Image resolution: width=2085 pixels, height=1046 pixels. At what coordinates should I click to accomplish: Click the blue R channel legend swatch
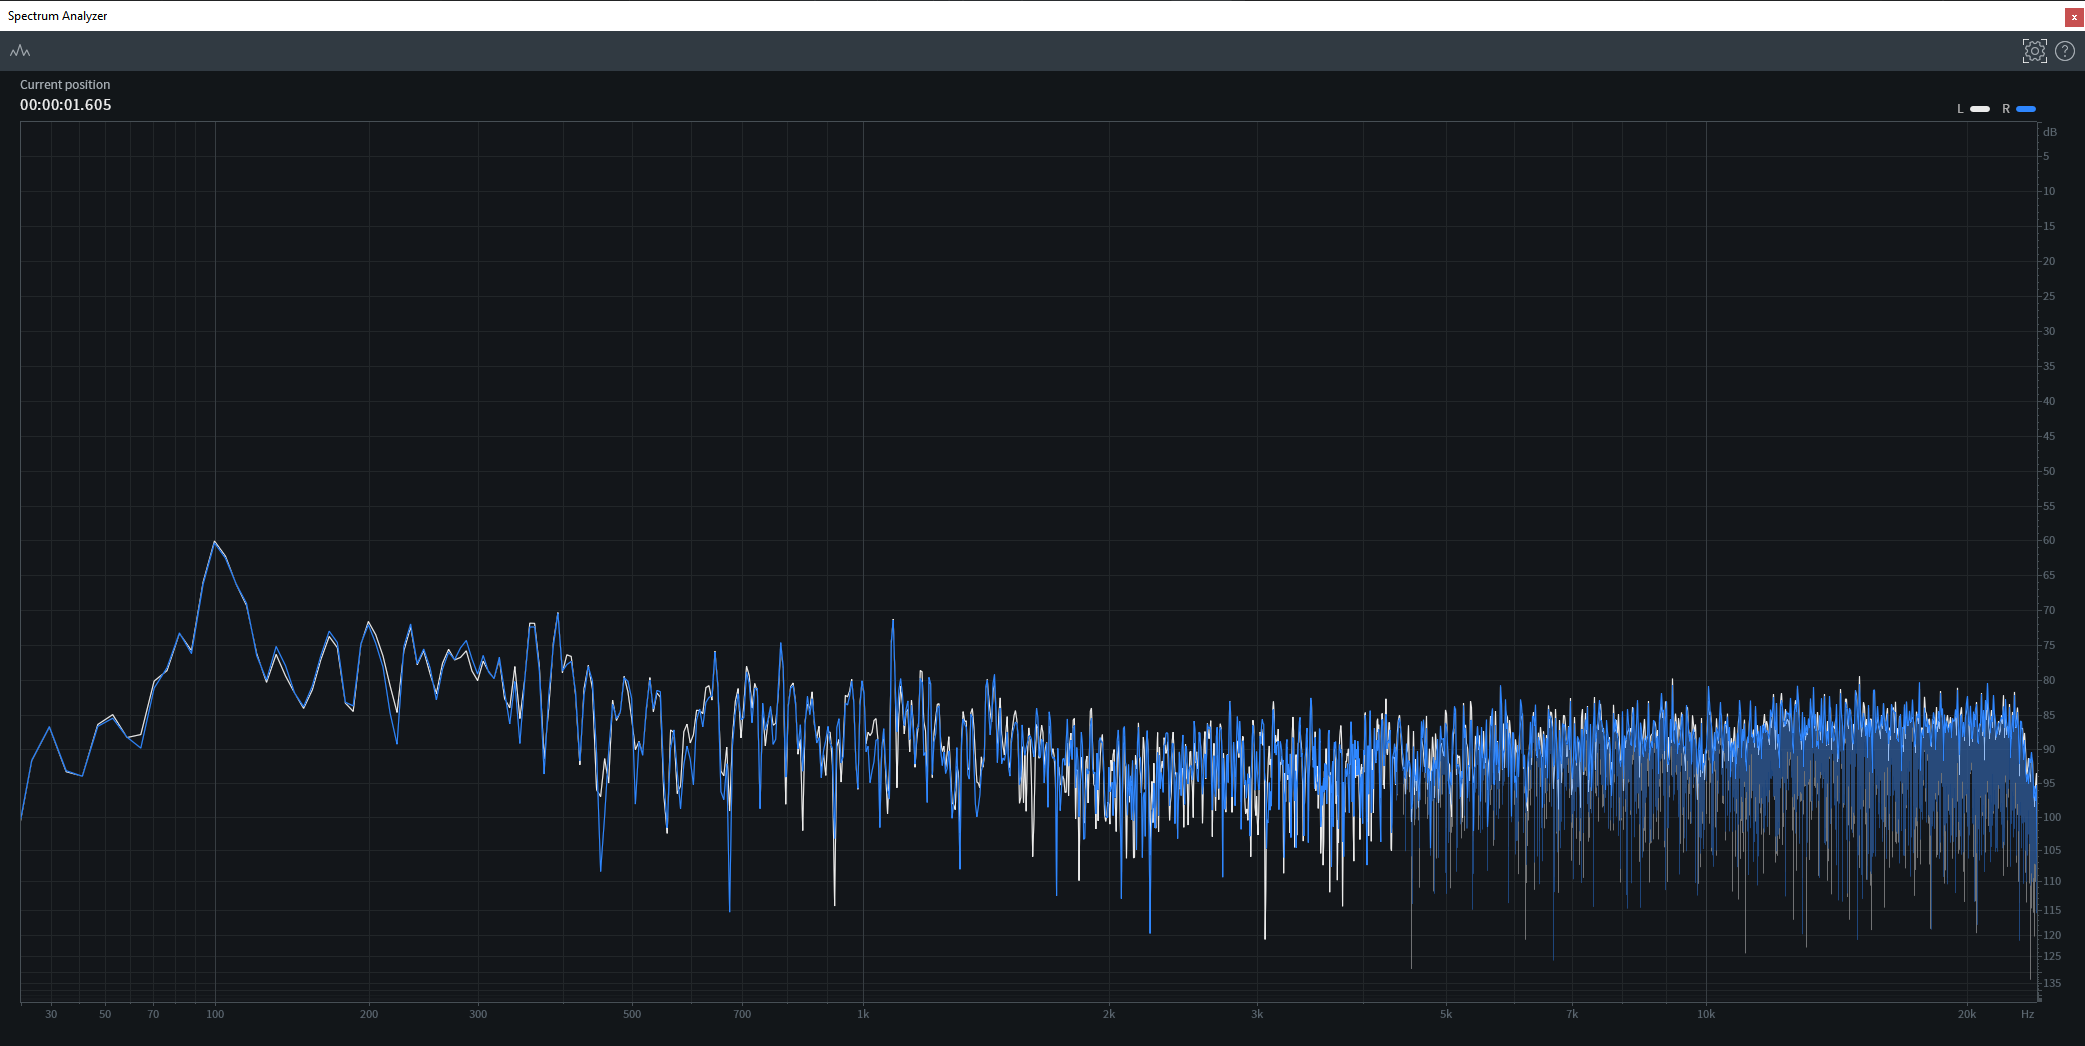coord(2026,109)
